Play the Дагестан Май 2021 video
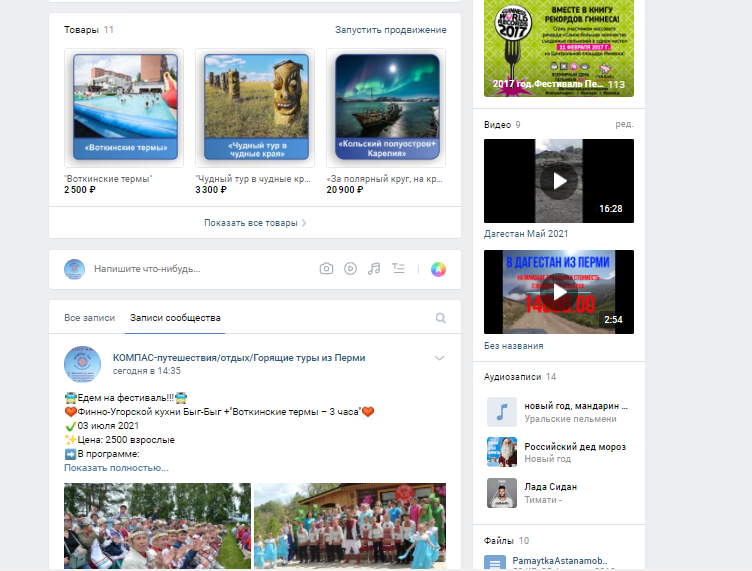 point(559,181)
